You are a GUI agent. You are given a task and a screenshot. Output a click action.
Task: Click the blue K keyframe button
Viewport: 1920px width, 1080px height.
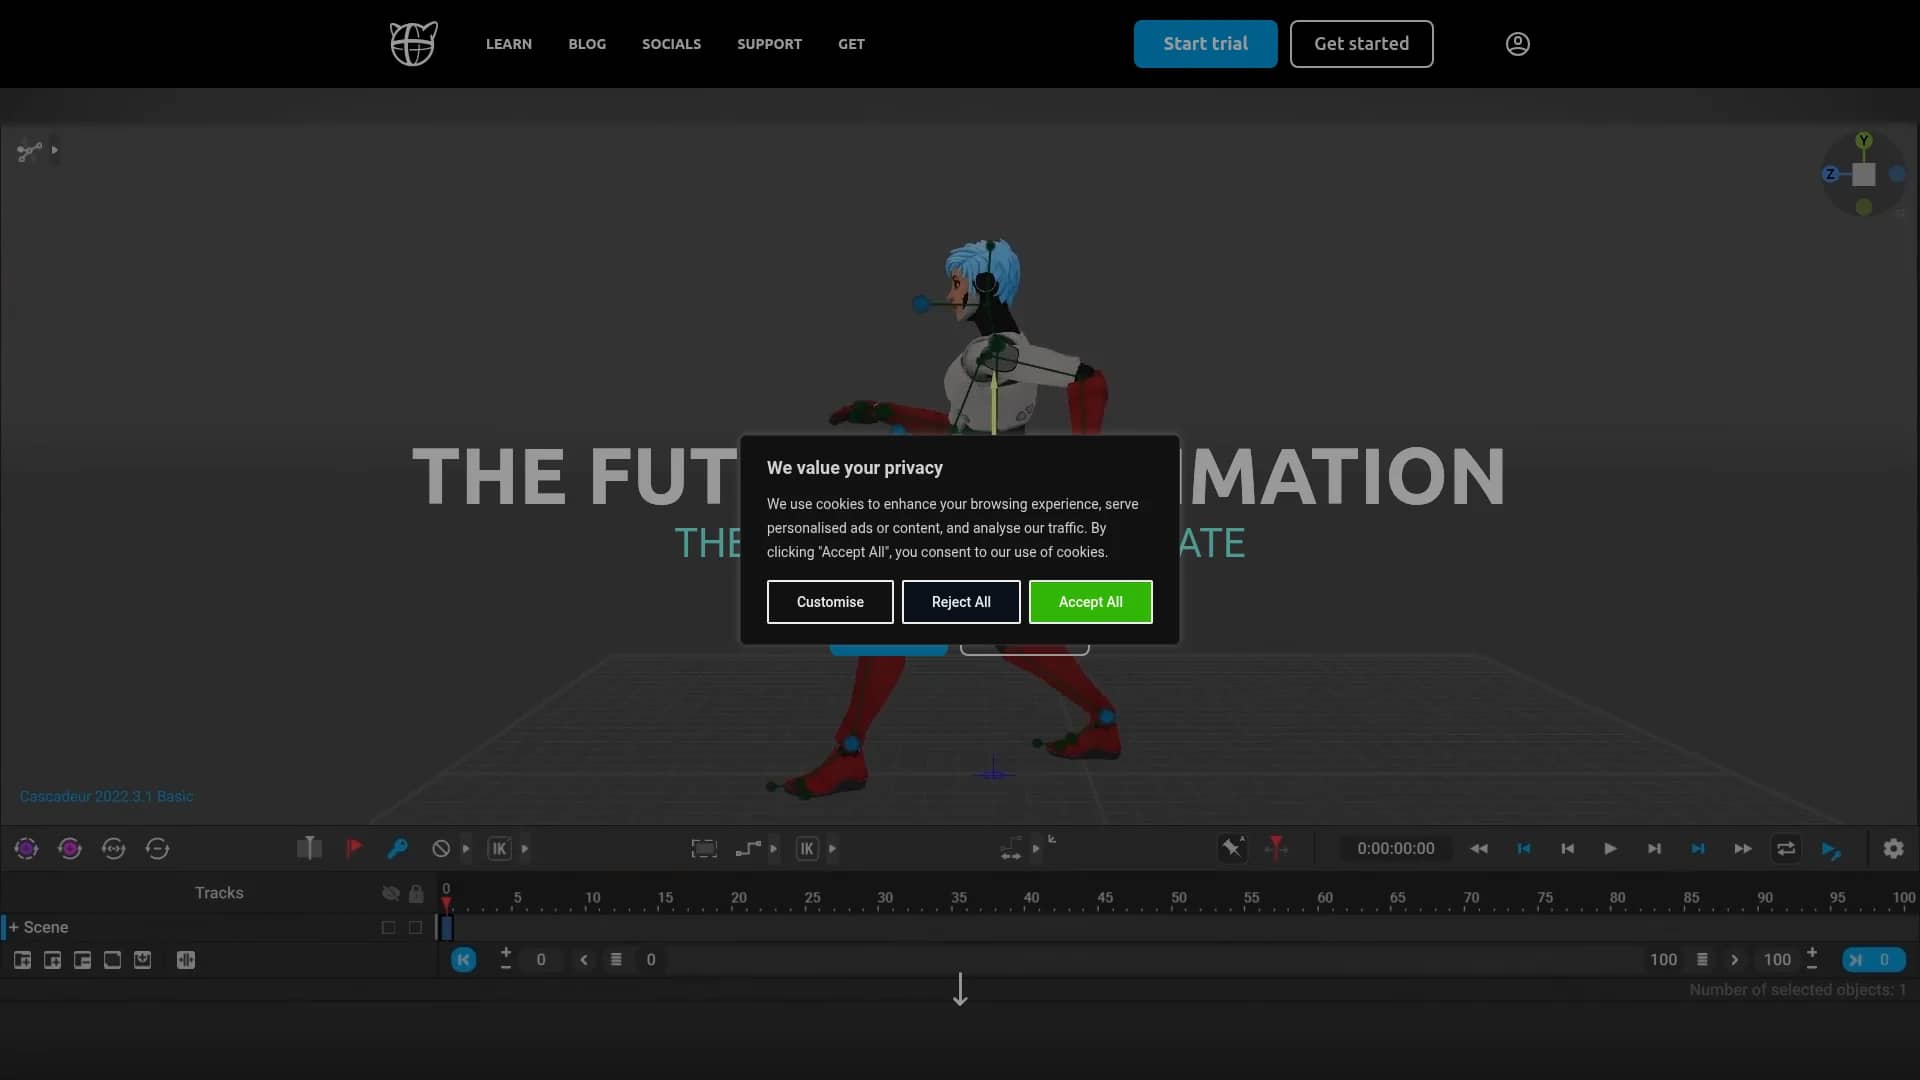pyautogui.click(x=463, y=960)
